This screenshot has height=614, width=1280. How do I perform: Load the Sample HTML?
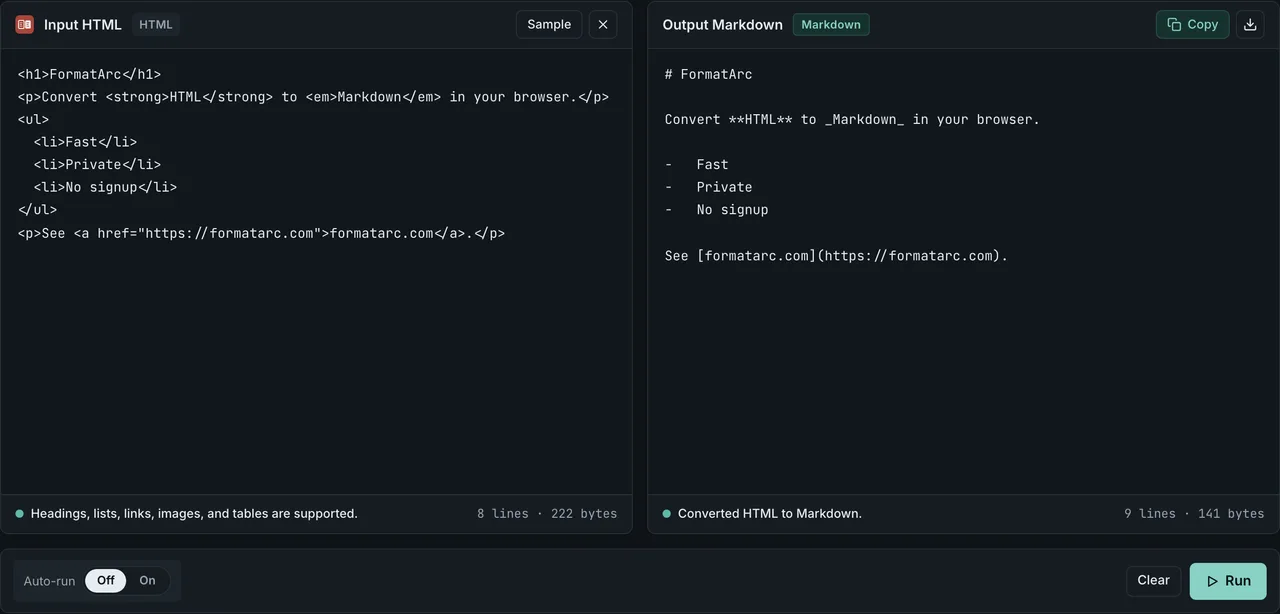[x=549, y=24]
